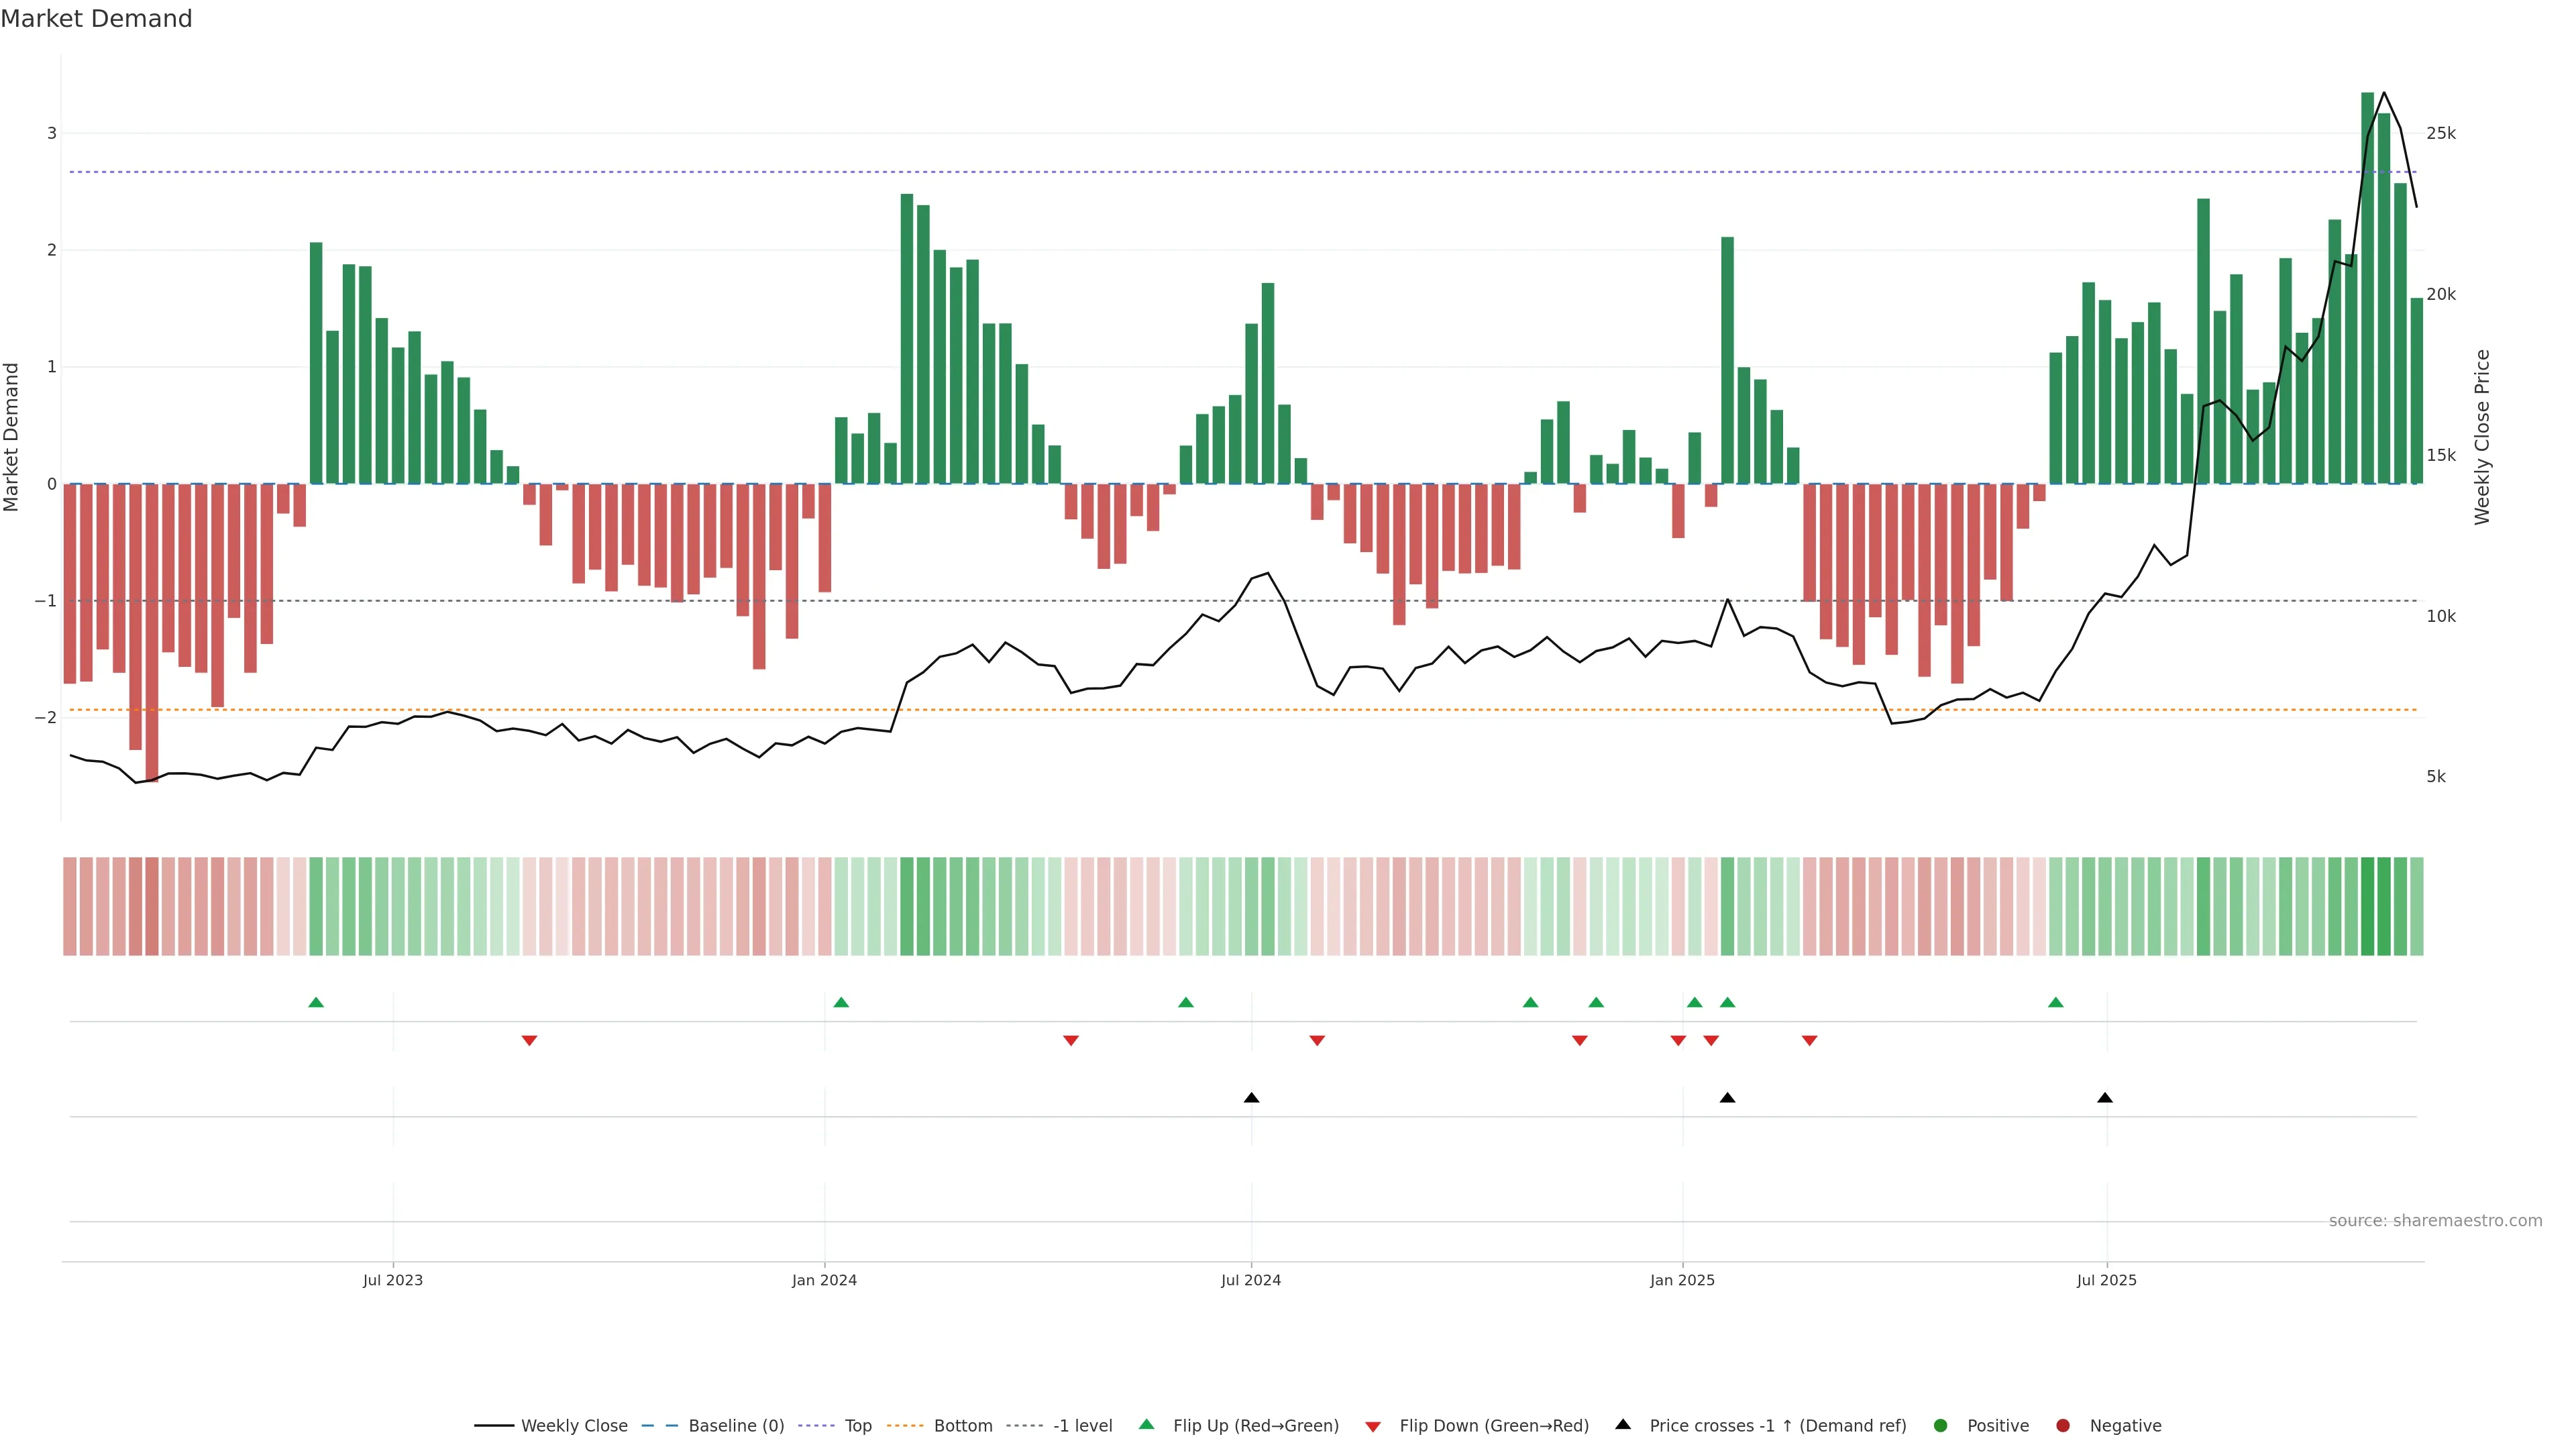Click the Jan 2025 x-axis label
Viewport: 2576px width, 1449px height.
(x=1682, y=1280)
